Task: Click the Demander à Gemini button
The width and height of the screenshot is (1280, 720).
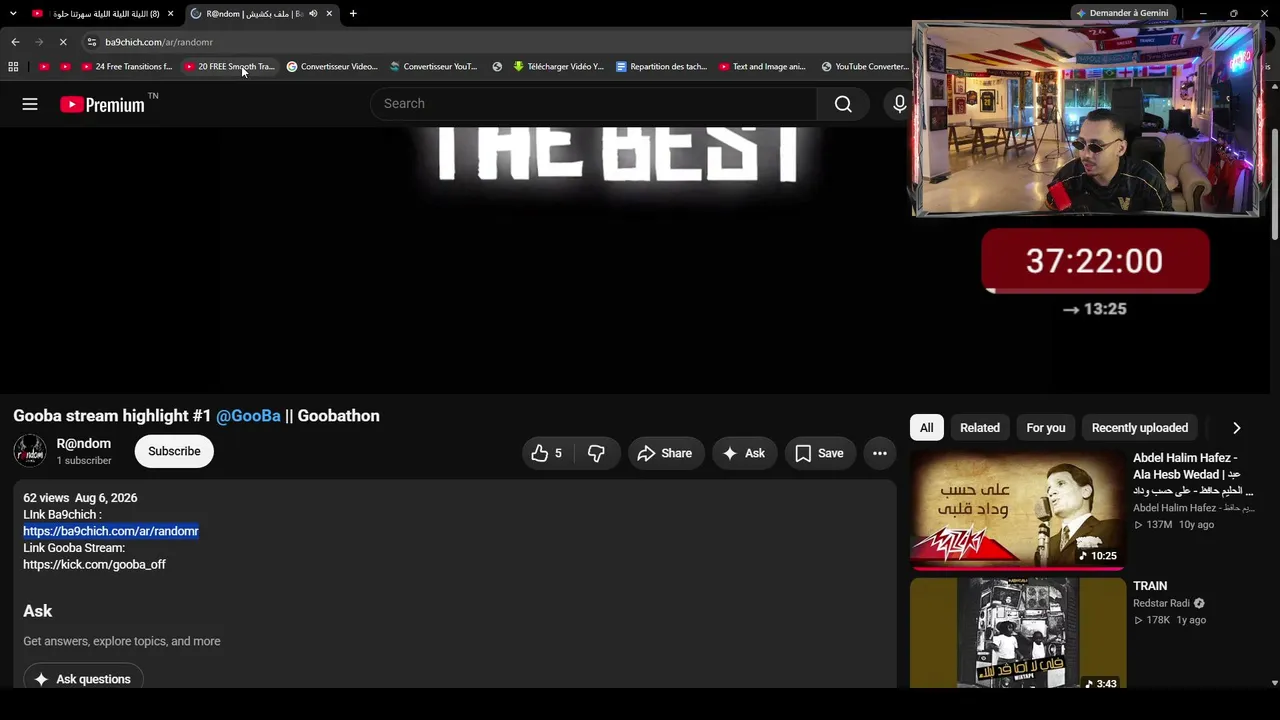Action: tap(1122, 13)
